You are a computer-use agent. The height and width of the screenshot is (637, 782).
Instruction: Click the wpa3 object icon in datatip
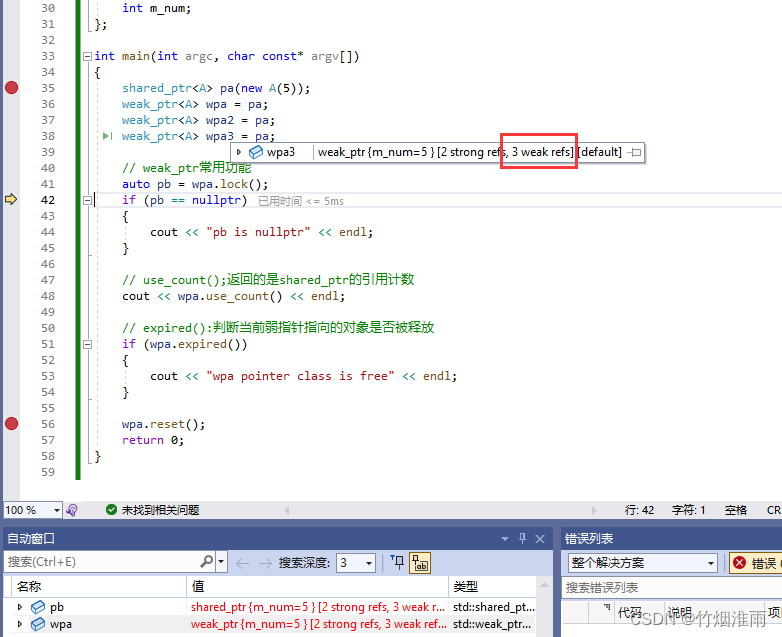click(x=255, y=152)
